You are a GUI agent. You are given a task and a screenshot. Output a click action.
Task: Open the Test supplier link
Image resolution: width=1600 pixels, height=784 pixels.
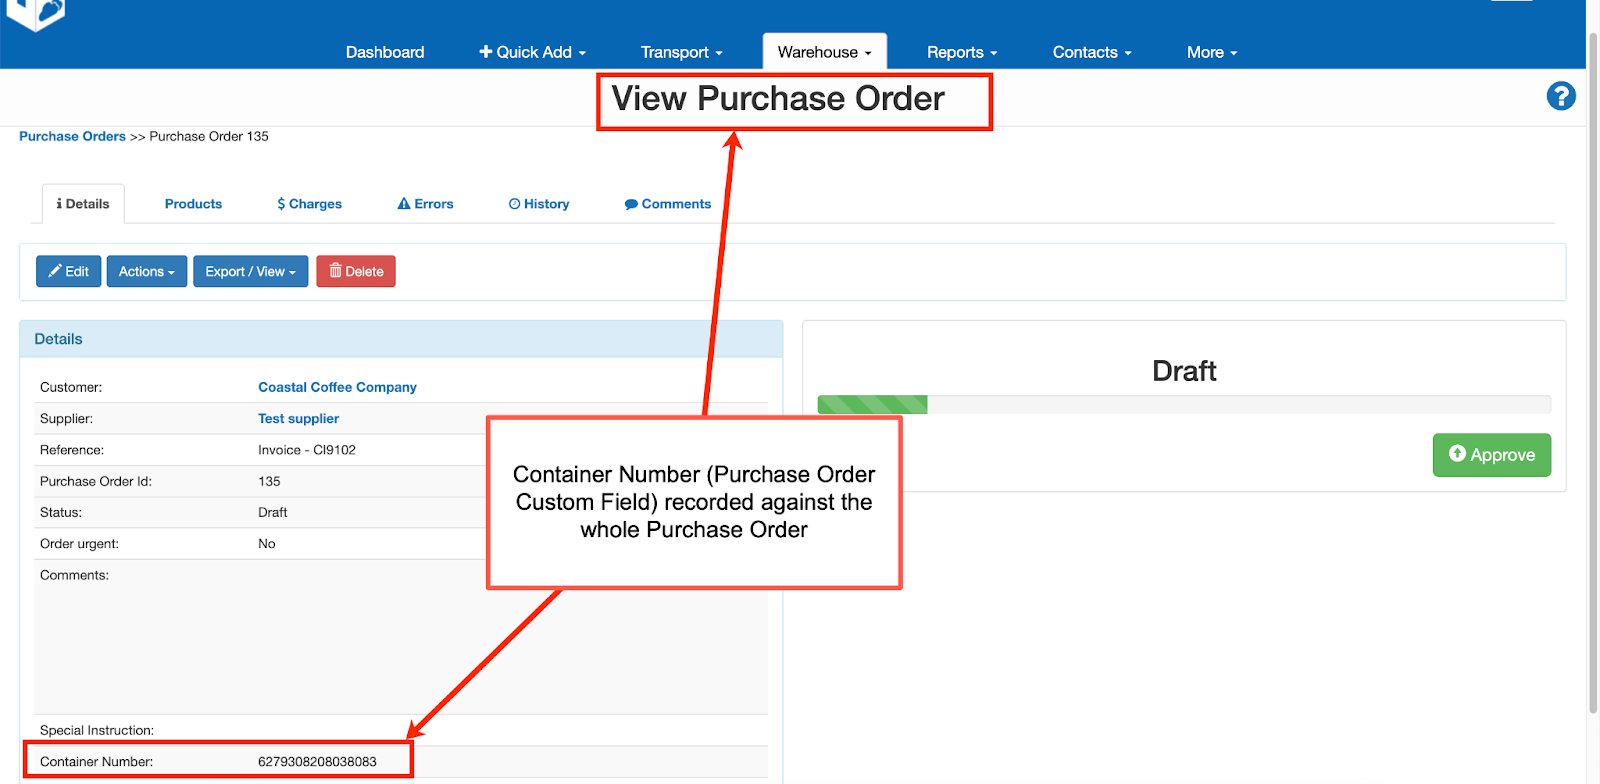[298, 419]
